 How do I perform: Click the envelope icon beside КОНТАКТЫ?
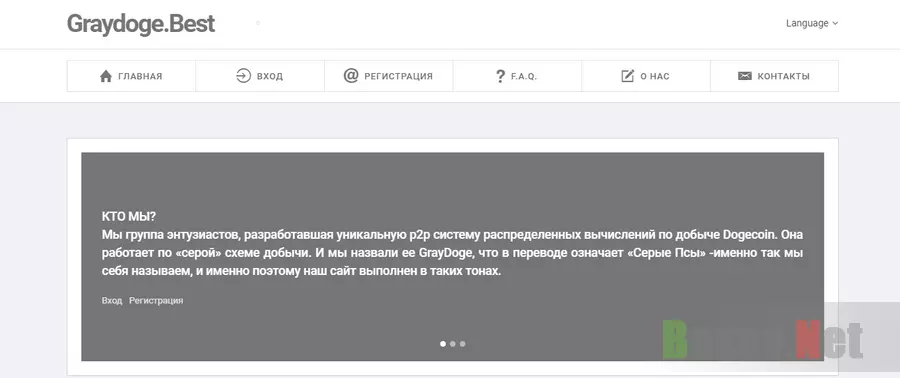tap(744, 76)
